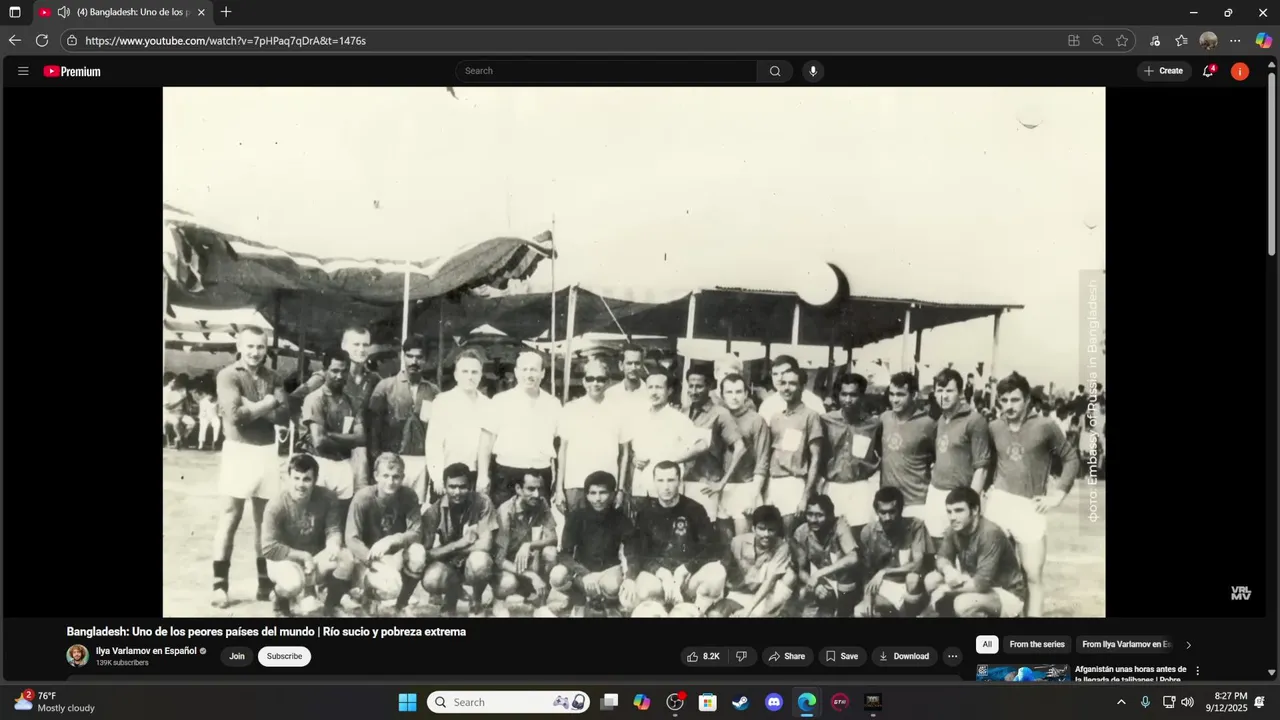1280x720 pixels.
Task: Open Edge profile picture
Action: (1208, 41)
